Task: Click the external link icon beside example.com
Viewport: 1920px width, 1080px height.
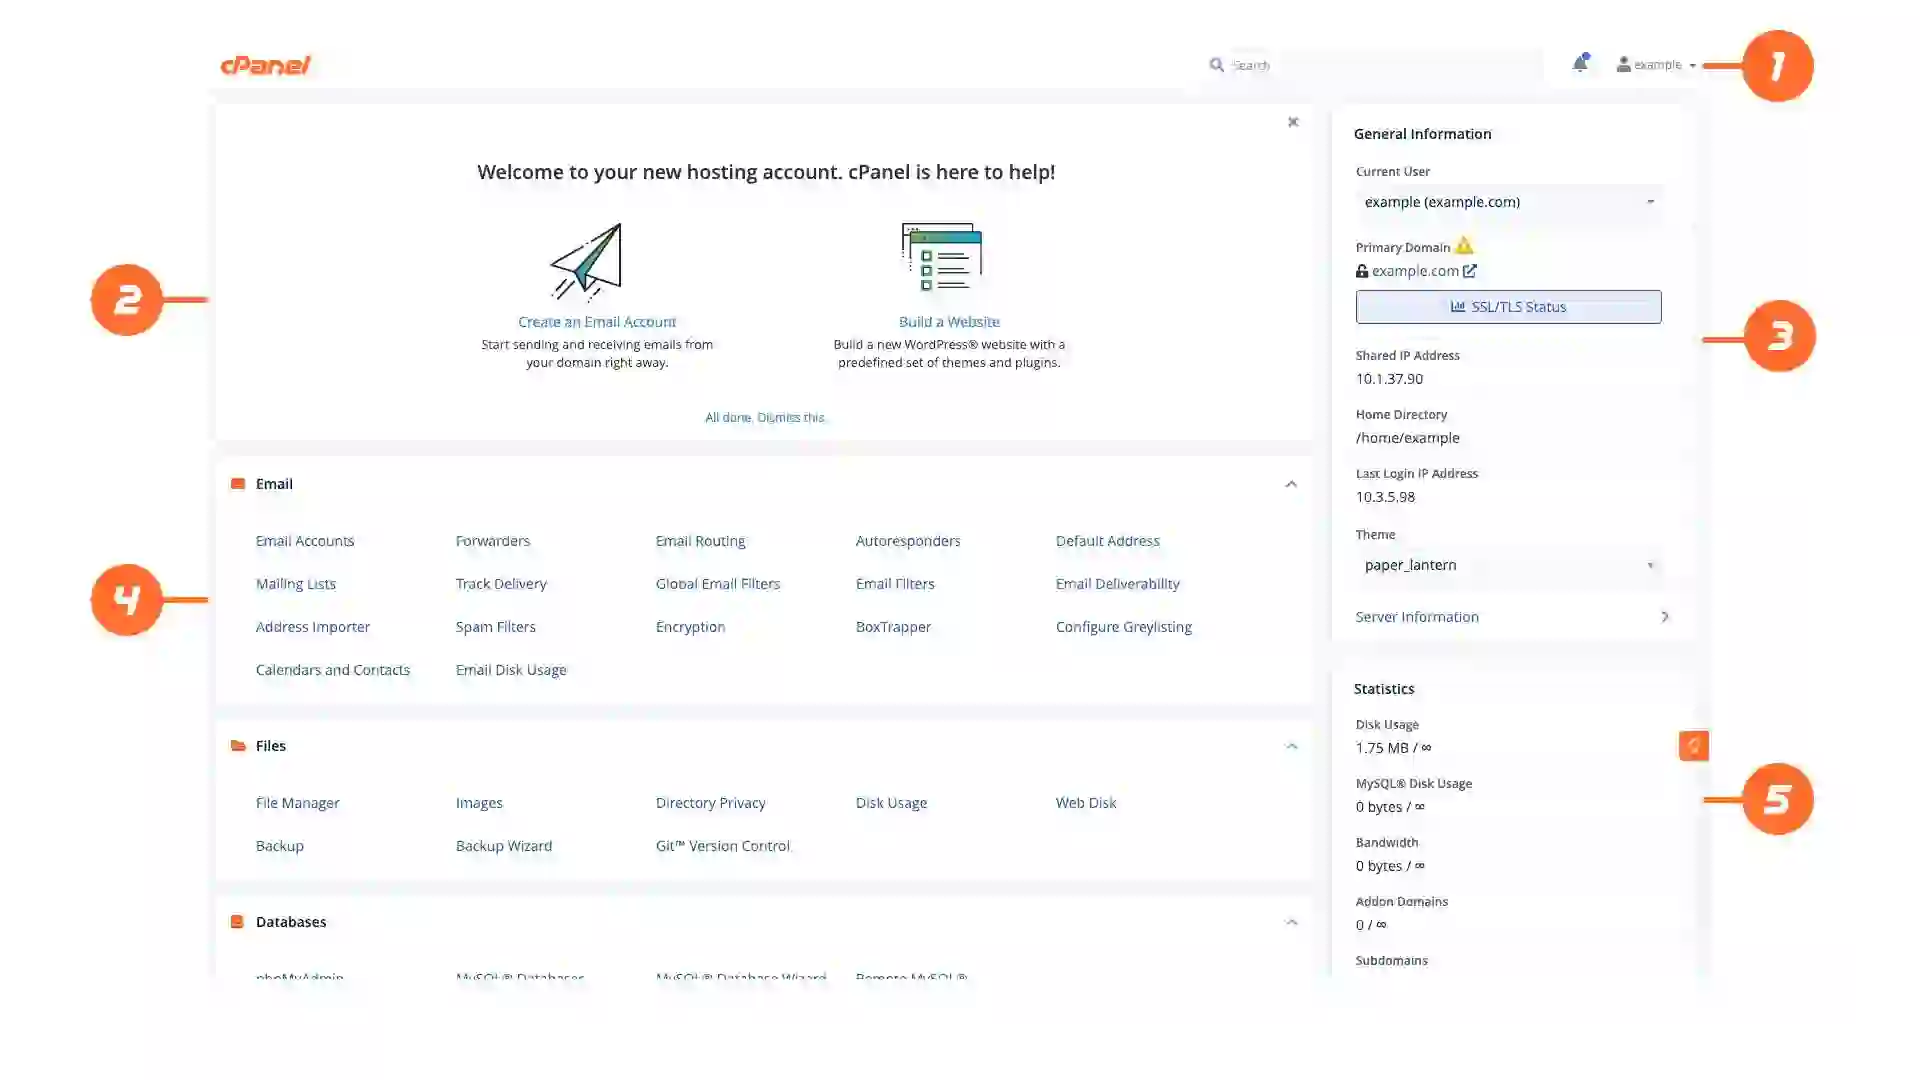Action: [1469, 271]
